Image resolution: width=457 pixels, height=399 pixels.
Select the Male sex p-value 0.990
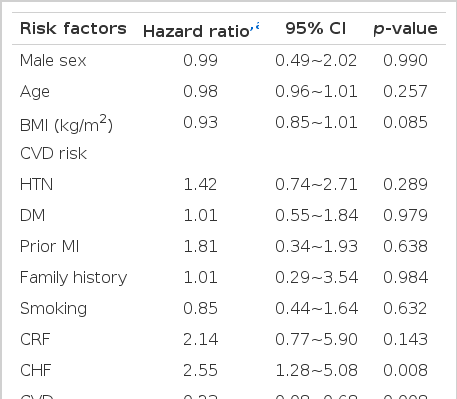405,60
